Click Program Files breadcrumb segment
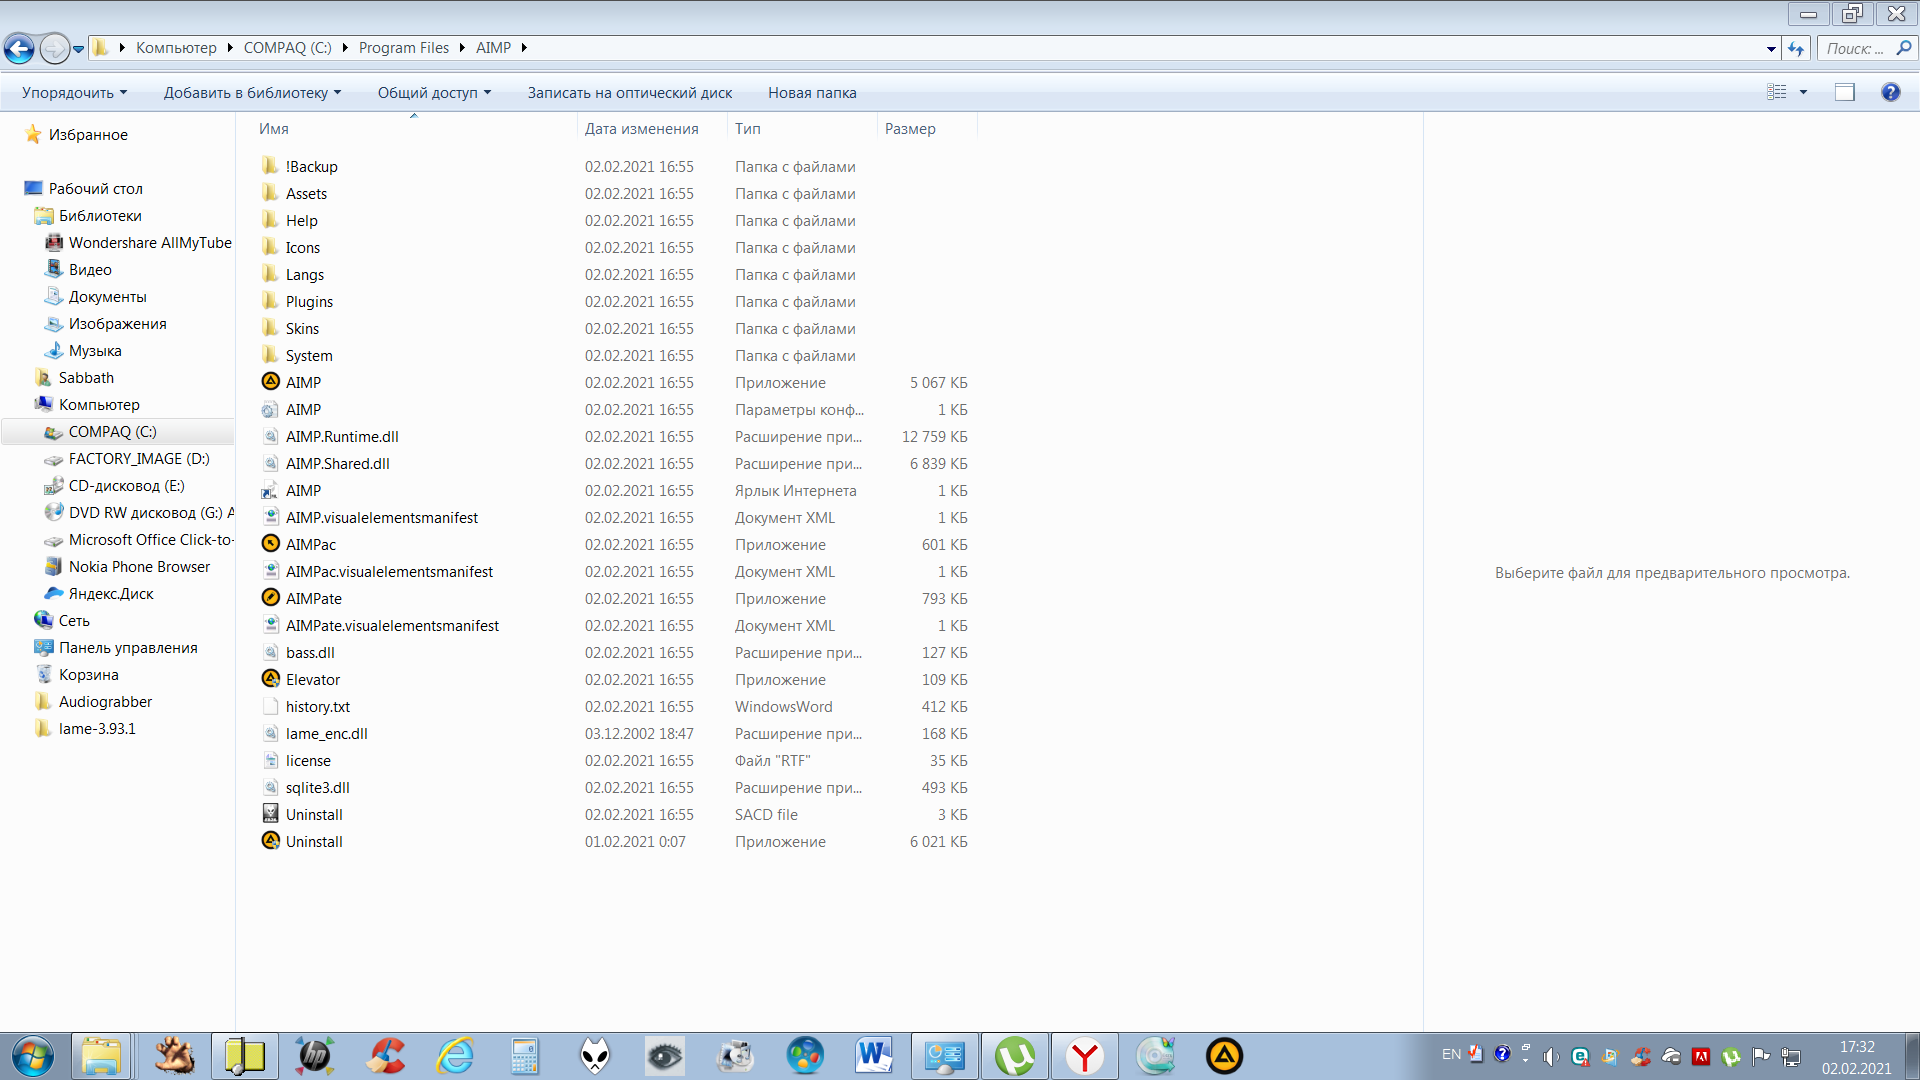 coord(404,48)
